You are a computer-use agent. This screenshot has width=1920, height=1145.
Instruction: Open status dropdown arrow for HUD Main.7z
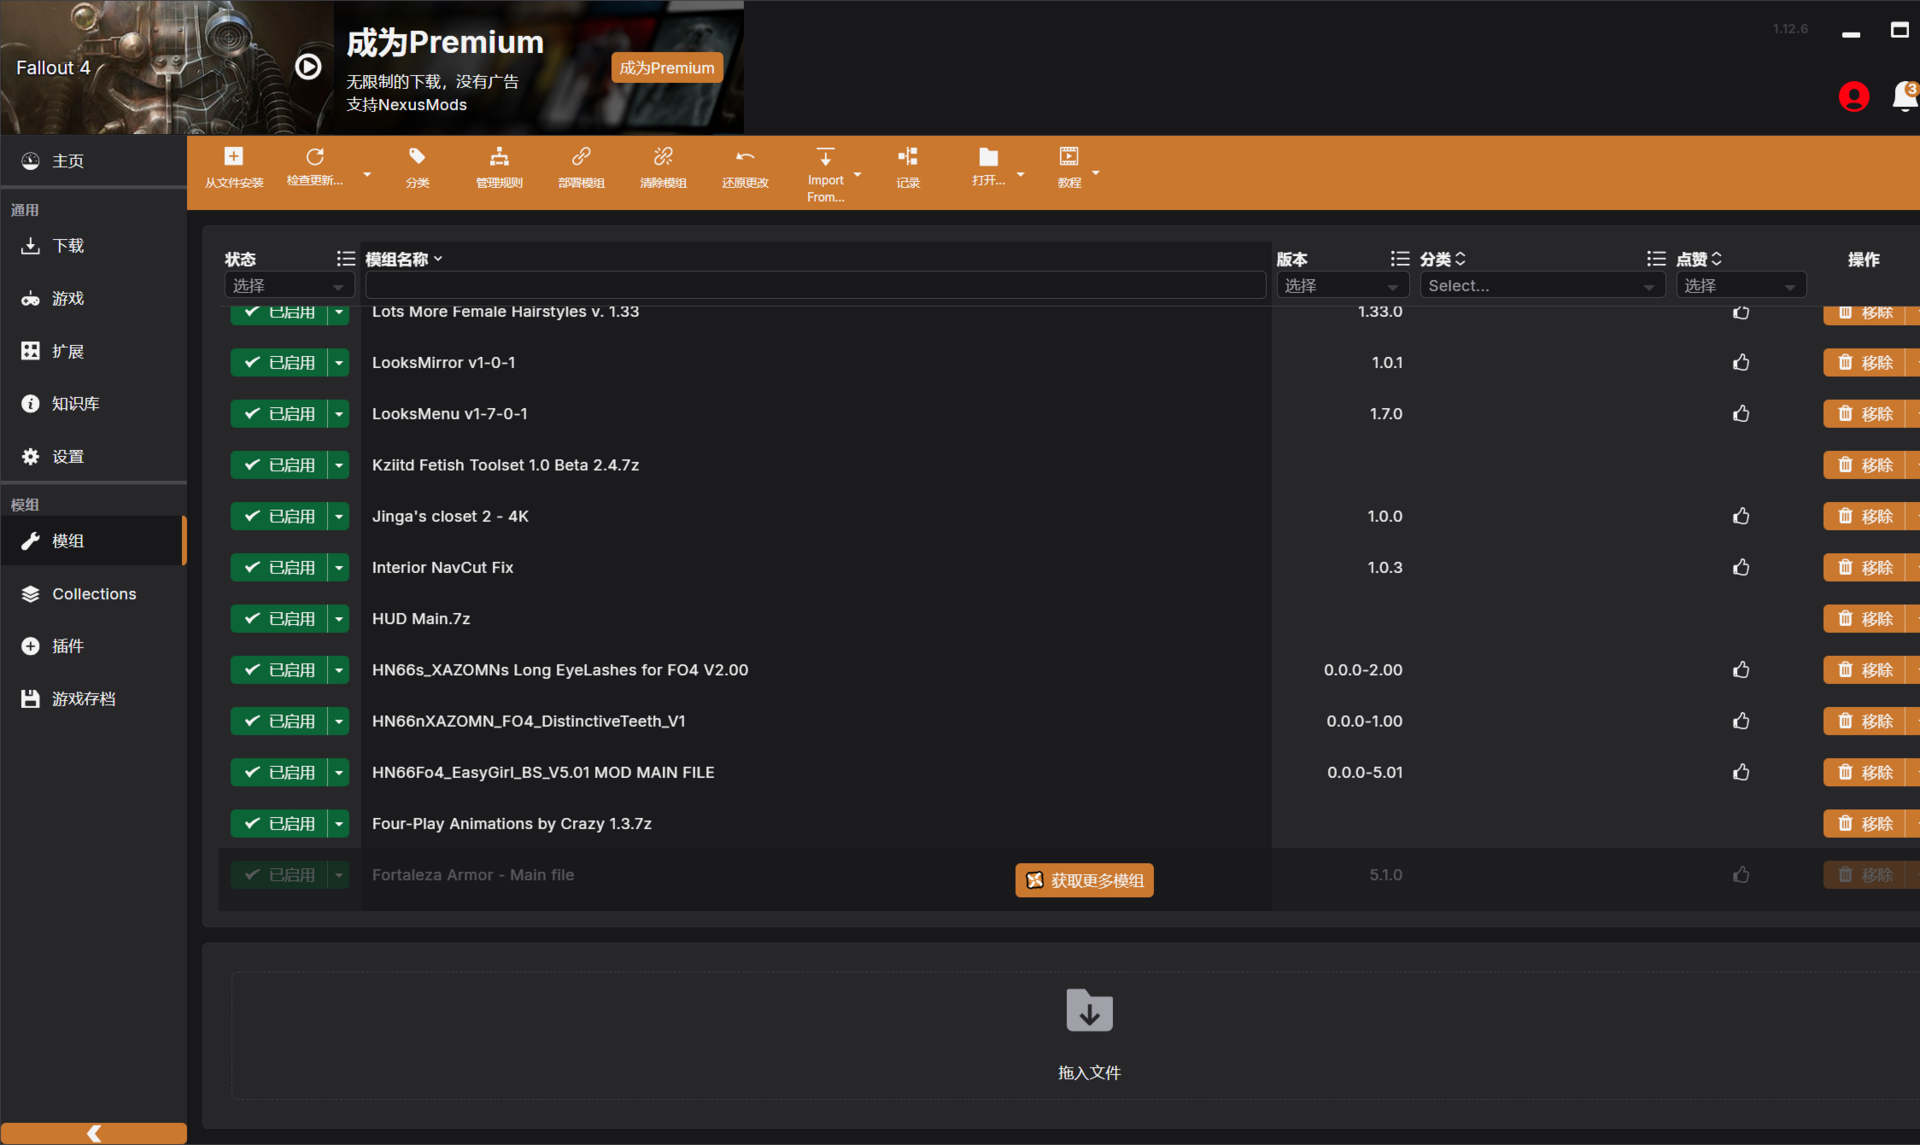click(339, 618)
